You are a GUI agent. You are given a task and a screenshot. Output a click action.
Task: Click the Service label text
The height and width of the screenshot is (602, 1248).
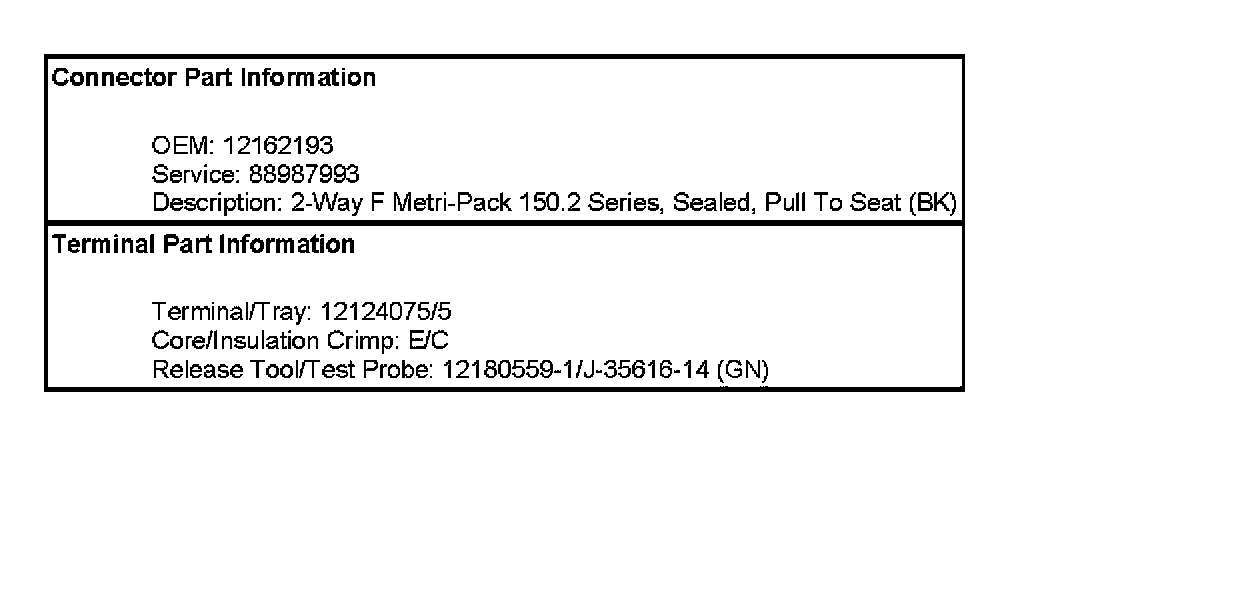pyautogui.click(x=196, y=175)
